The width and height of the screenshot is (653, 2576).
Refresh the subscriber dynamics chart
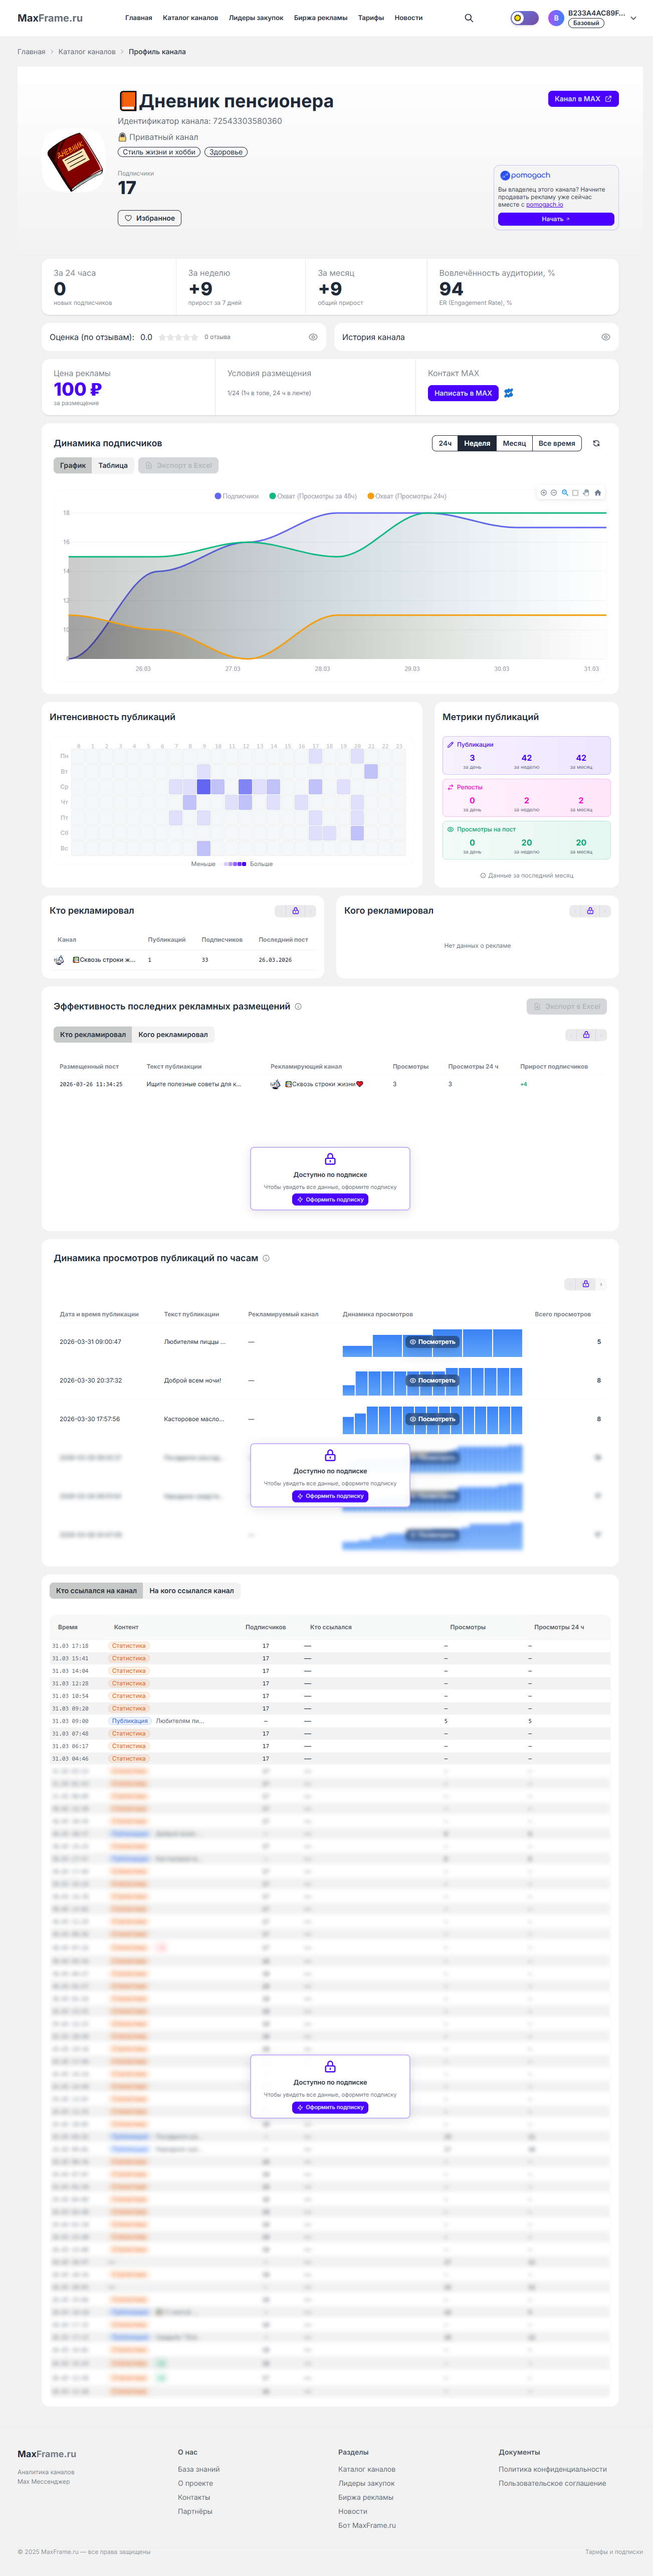pos(596,443)
